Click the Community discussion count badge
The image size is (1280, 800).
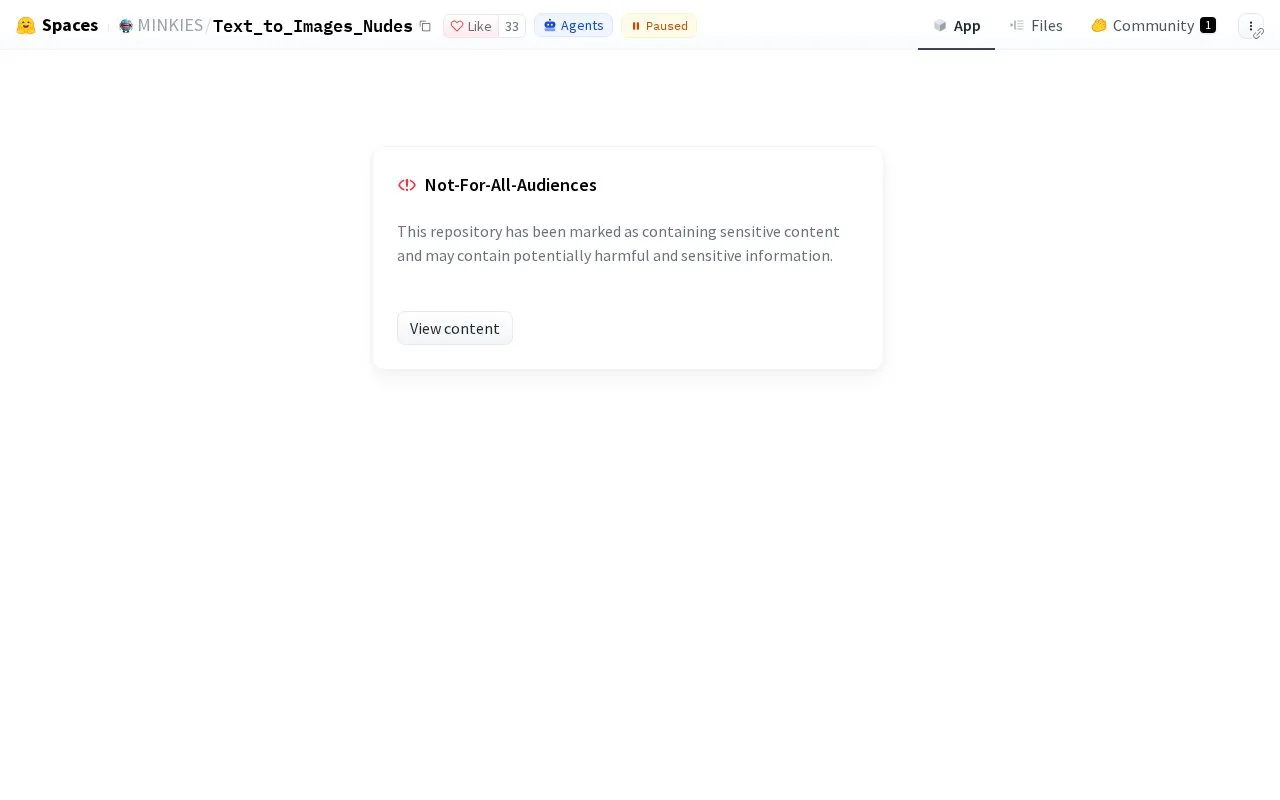click(1208, 25)
